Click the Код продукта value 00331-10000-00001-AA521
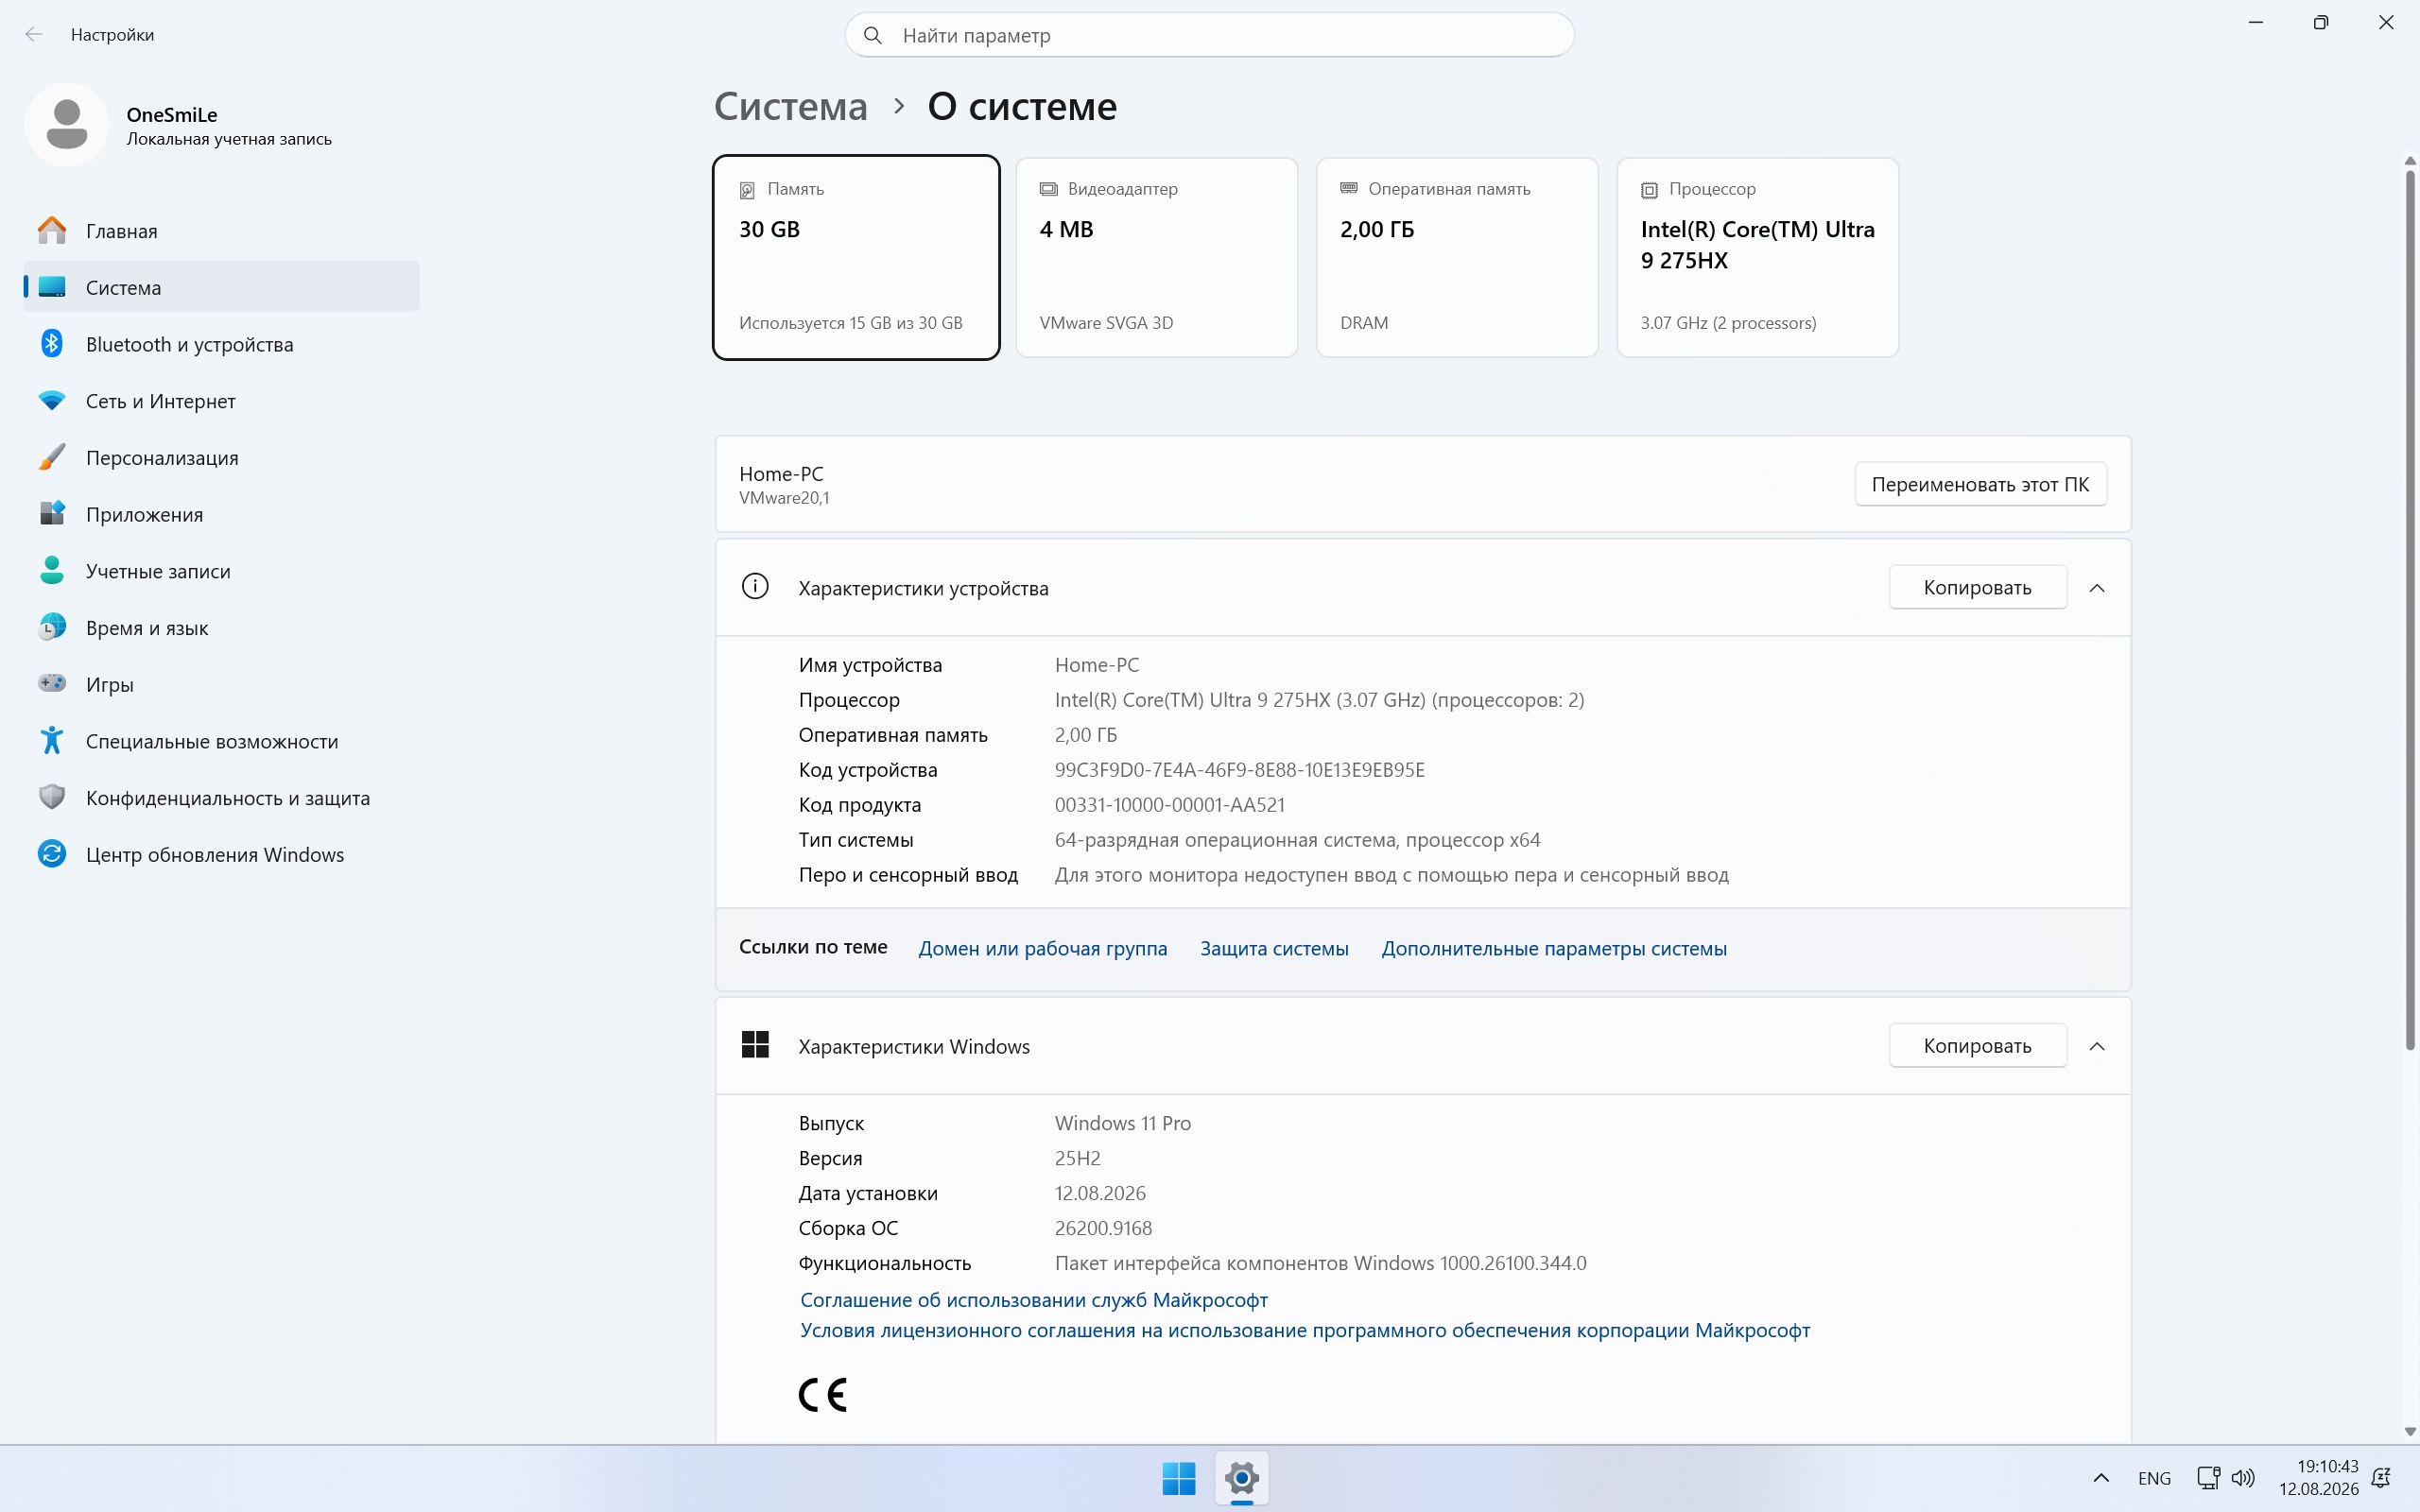Viewport: 2420px width, 1512px height. click(x=1169, y=805)
